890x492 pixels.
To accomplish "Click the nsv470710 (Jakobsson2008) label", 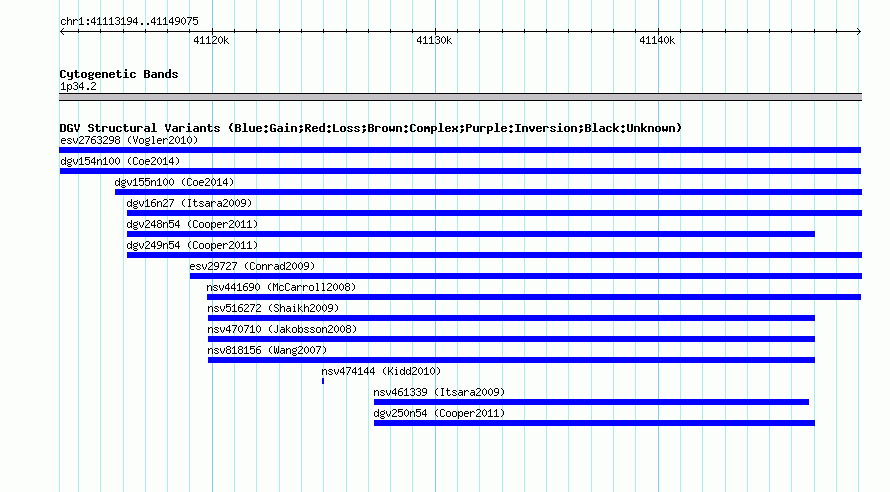I will pos(282,329).
